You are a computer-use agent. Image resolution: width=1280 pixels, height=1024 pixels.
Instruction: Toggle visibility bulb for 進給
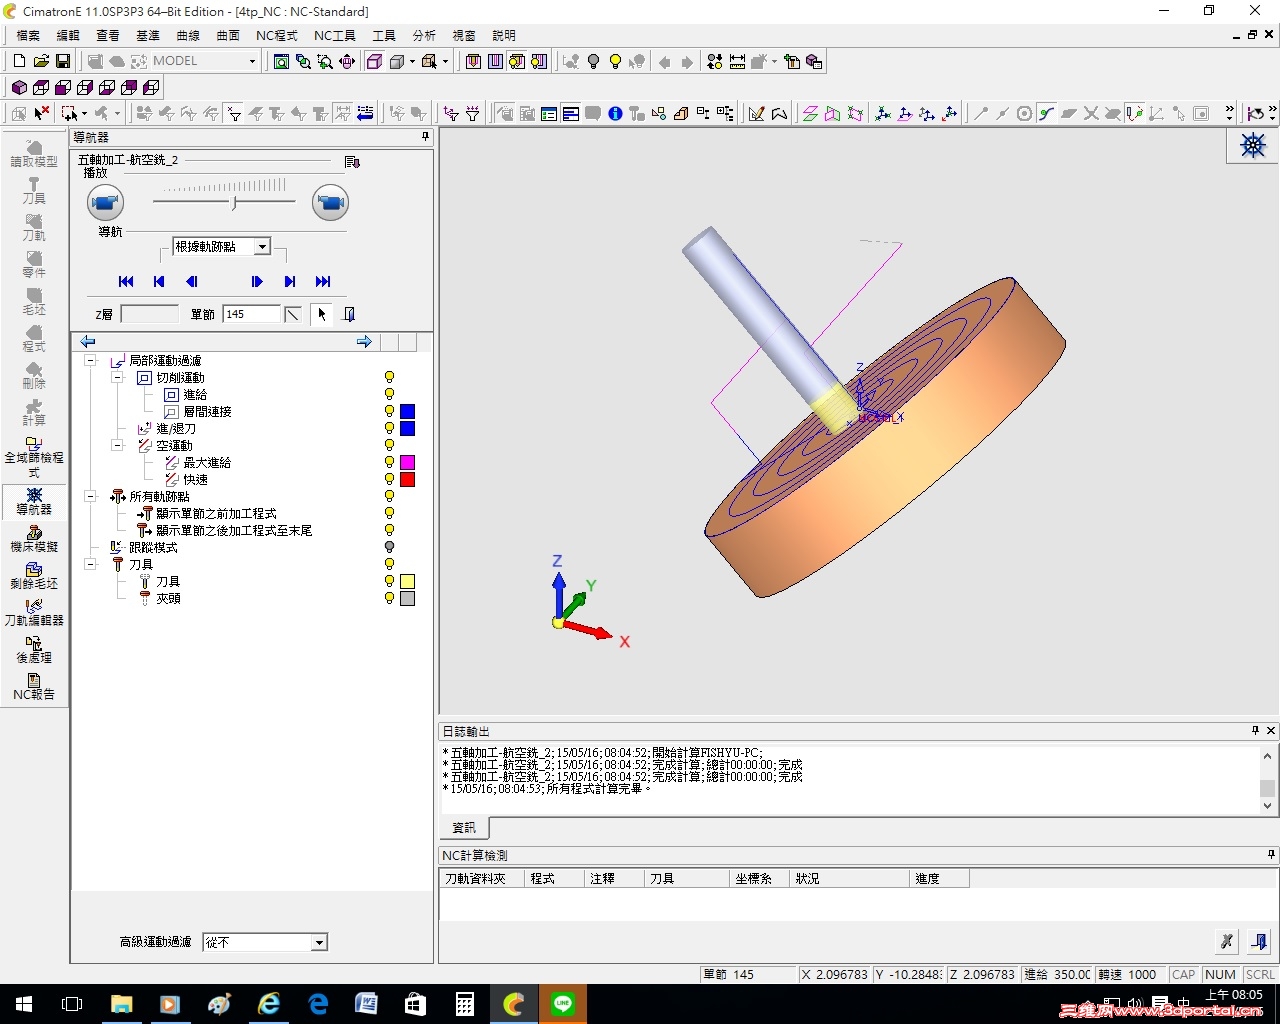click(x=389, y=395)
